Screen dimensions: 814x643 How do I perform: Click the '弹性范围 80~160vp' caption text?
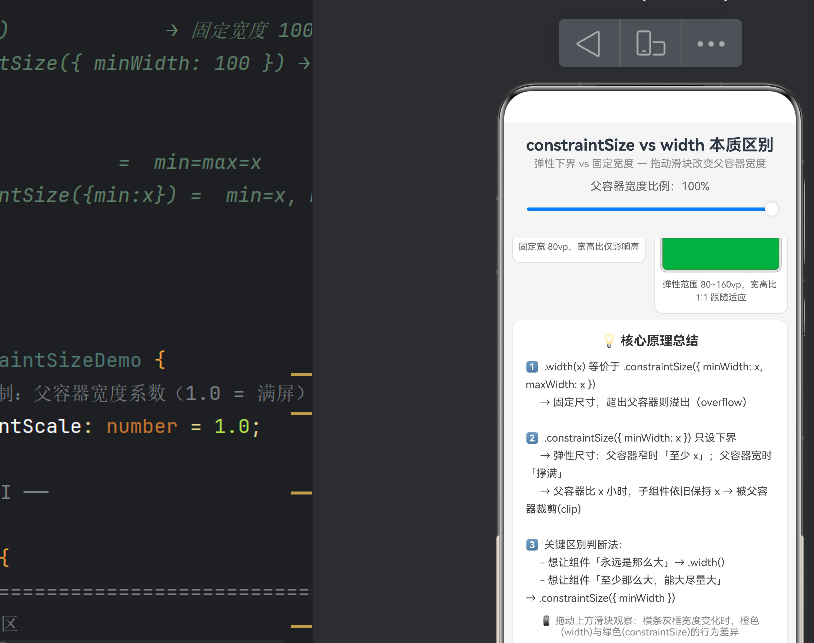pyautogui.click(x=721, y=291)
